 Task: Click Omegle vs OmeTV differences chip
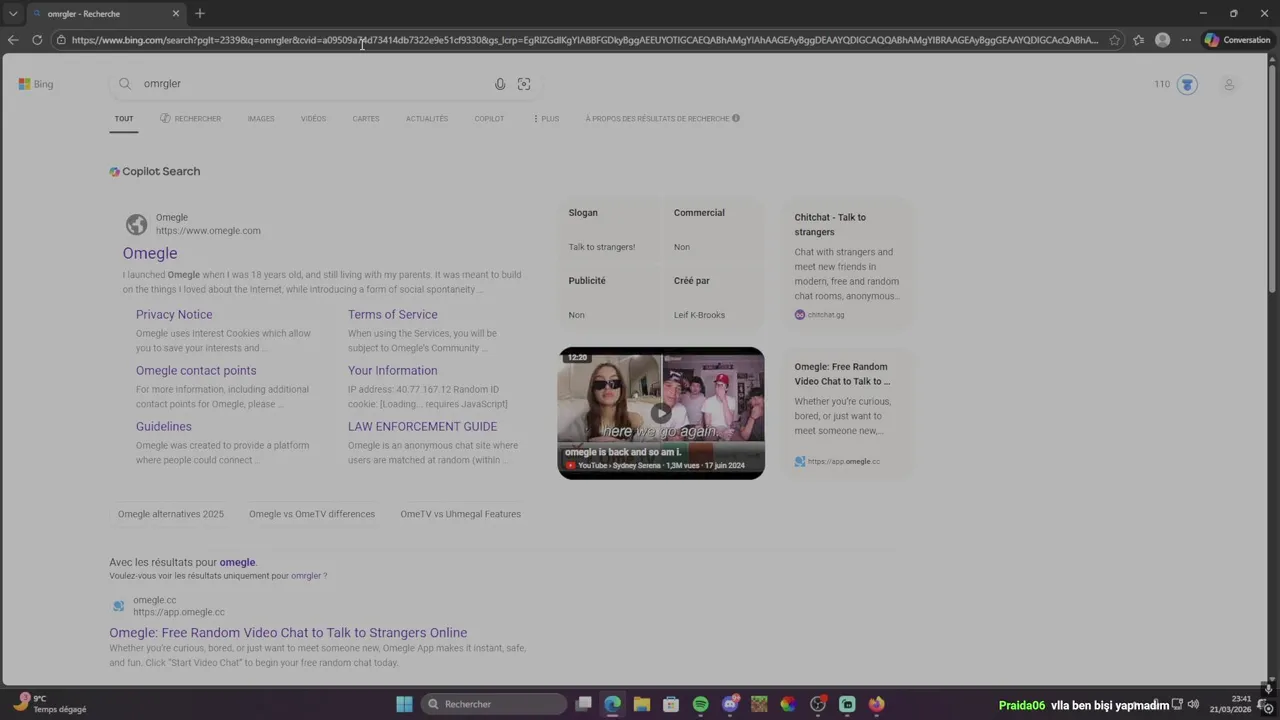click(x=312, y=514)
